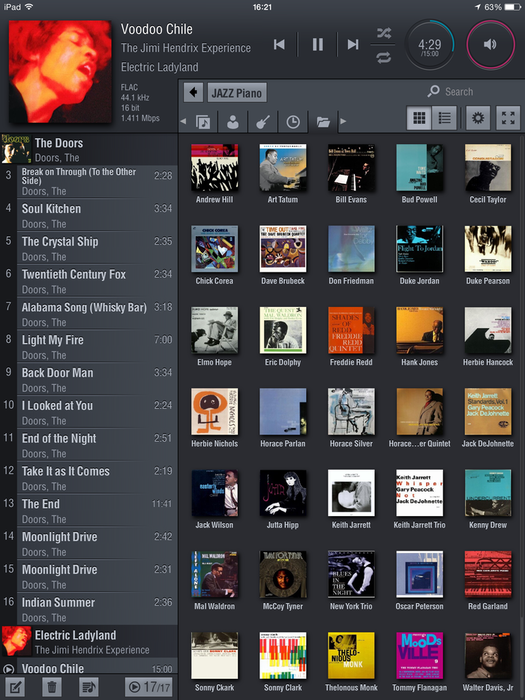
Task: Play End of the Night from queue
Action: click(x=89, y=445)
